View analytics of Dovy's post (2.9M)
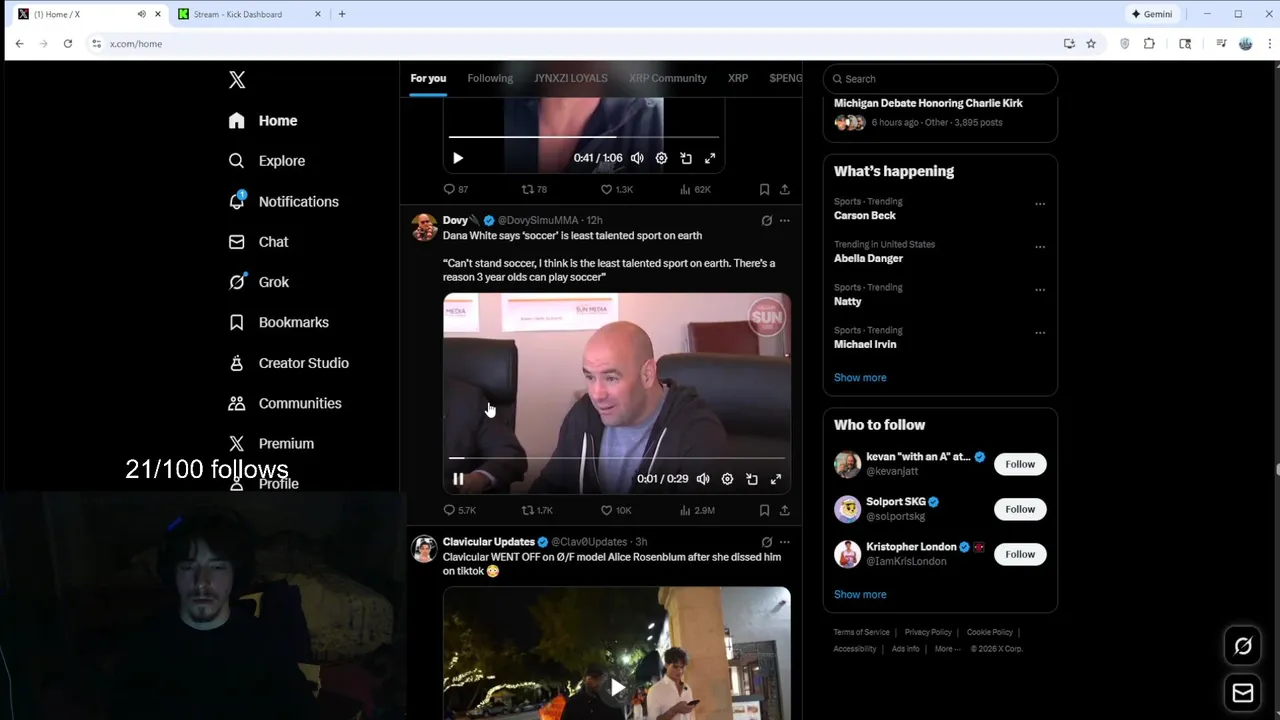The image size is (1280, 720). pos(697,510)
